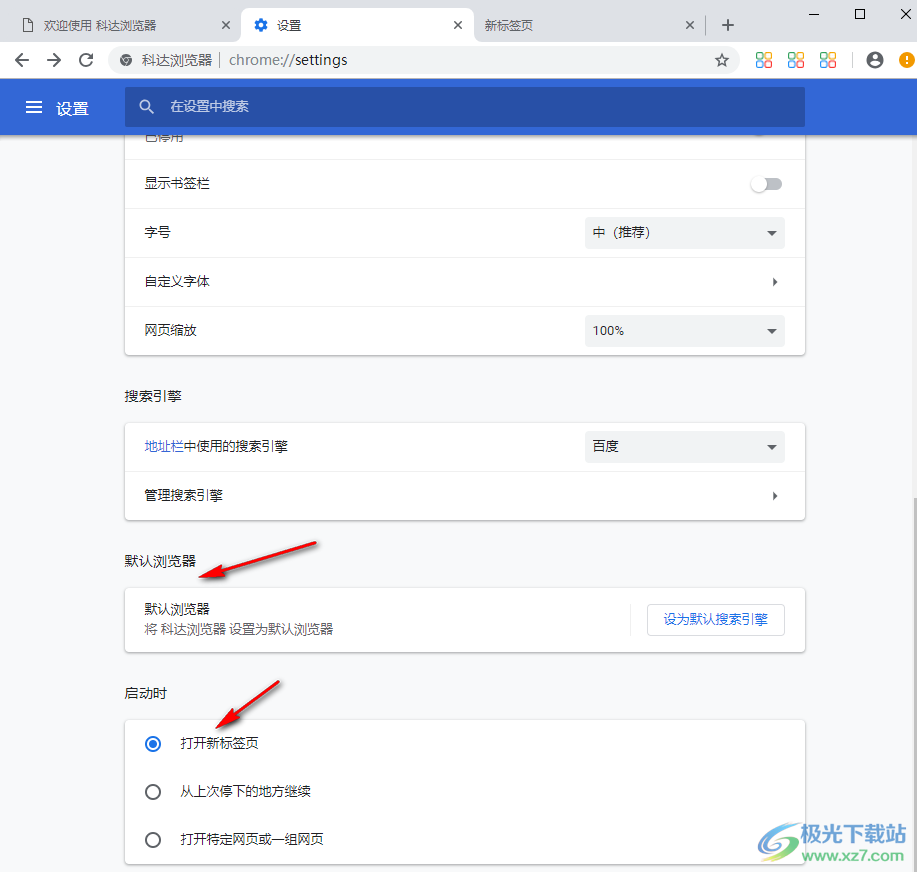Open the user profile avatar icon
The image size is (917, 872).
pyautogui.click(x=874, y=59)
